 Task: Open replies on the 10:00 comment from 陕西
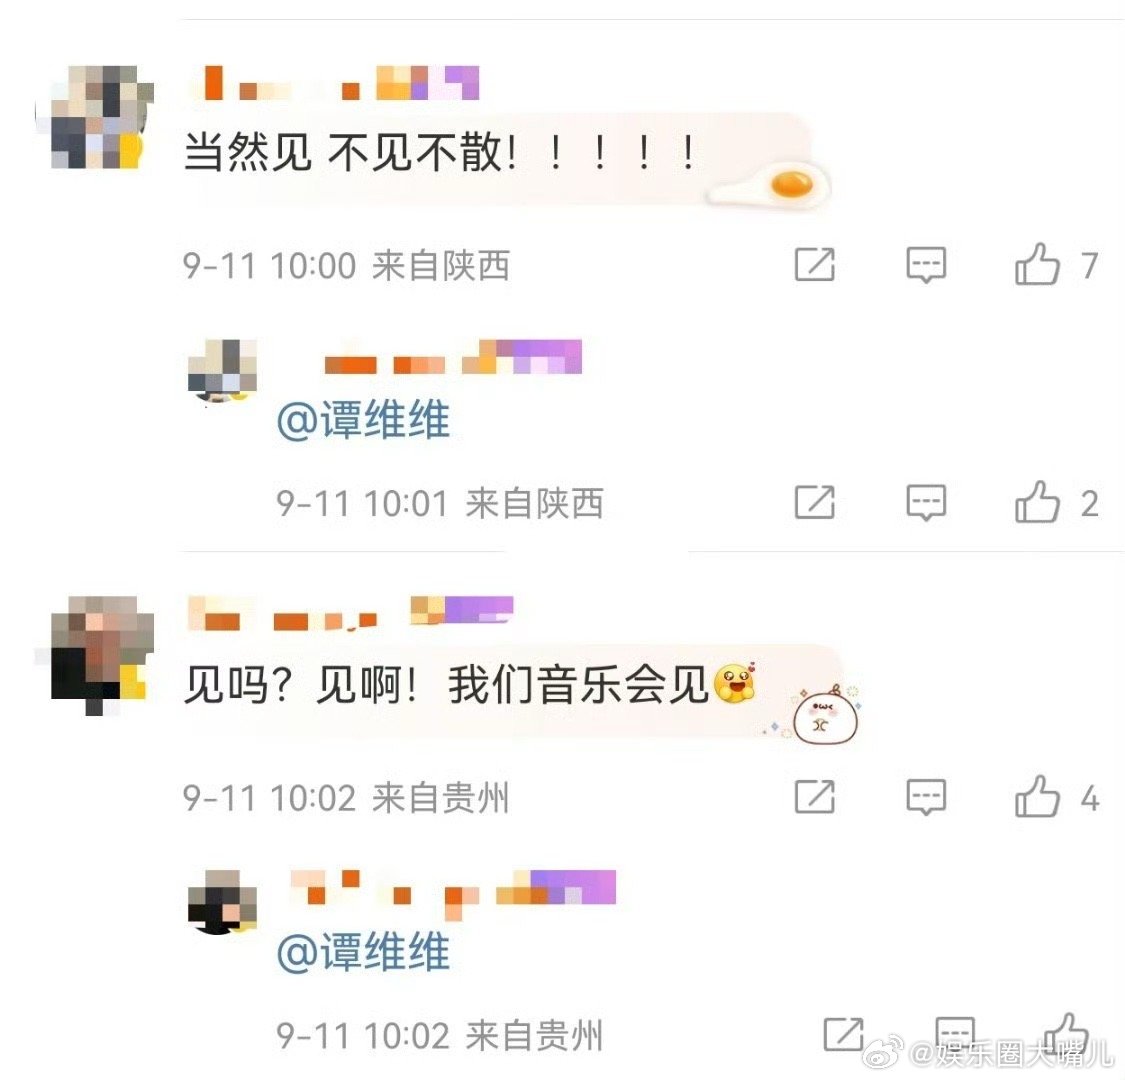pyautogui.click(x=926, y=265)
